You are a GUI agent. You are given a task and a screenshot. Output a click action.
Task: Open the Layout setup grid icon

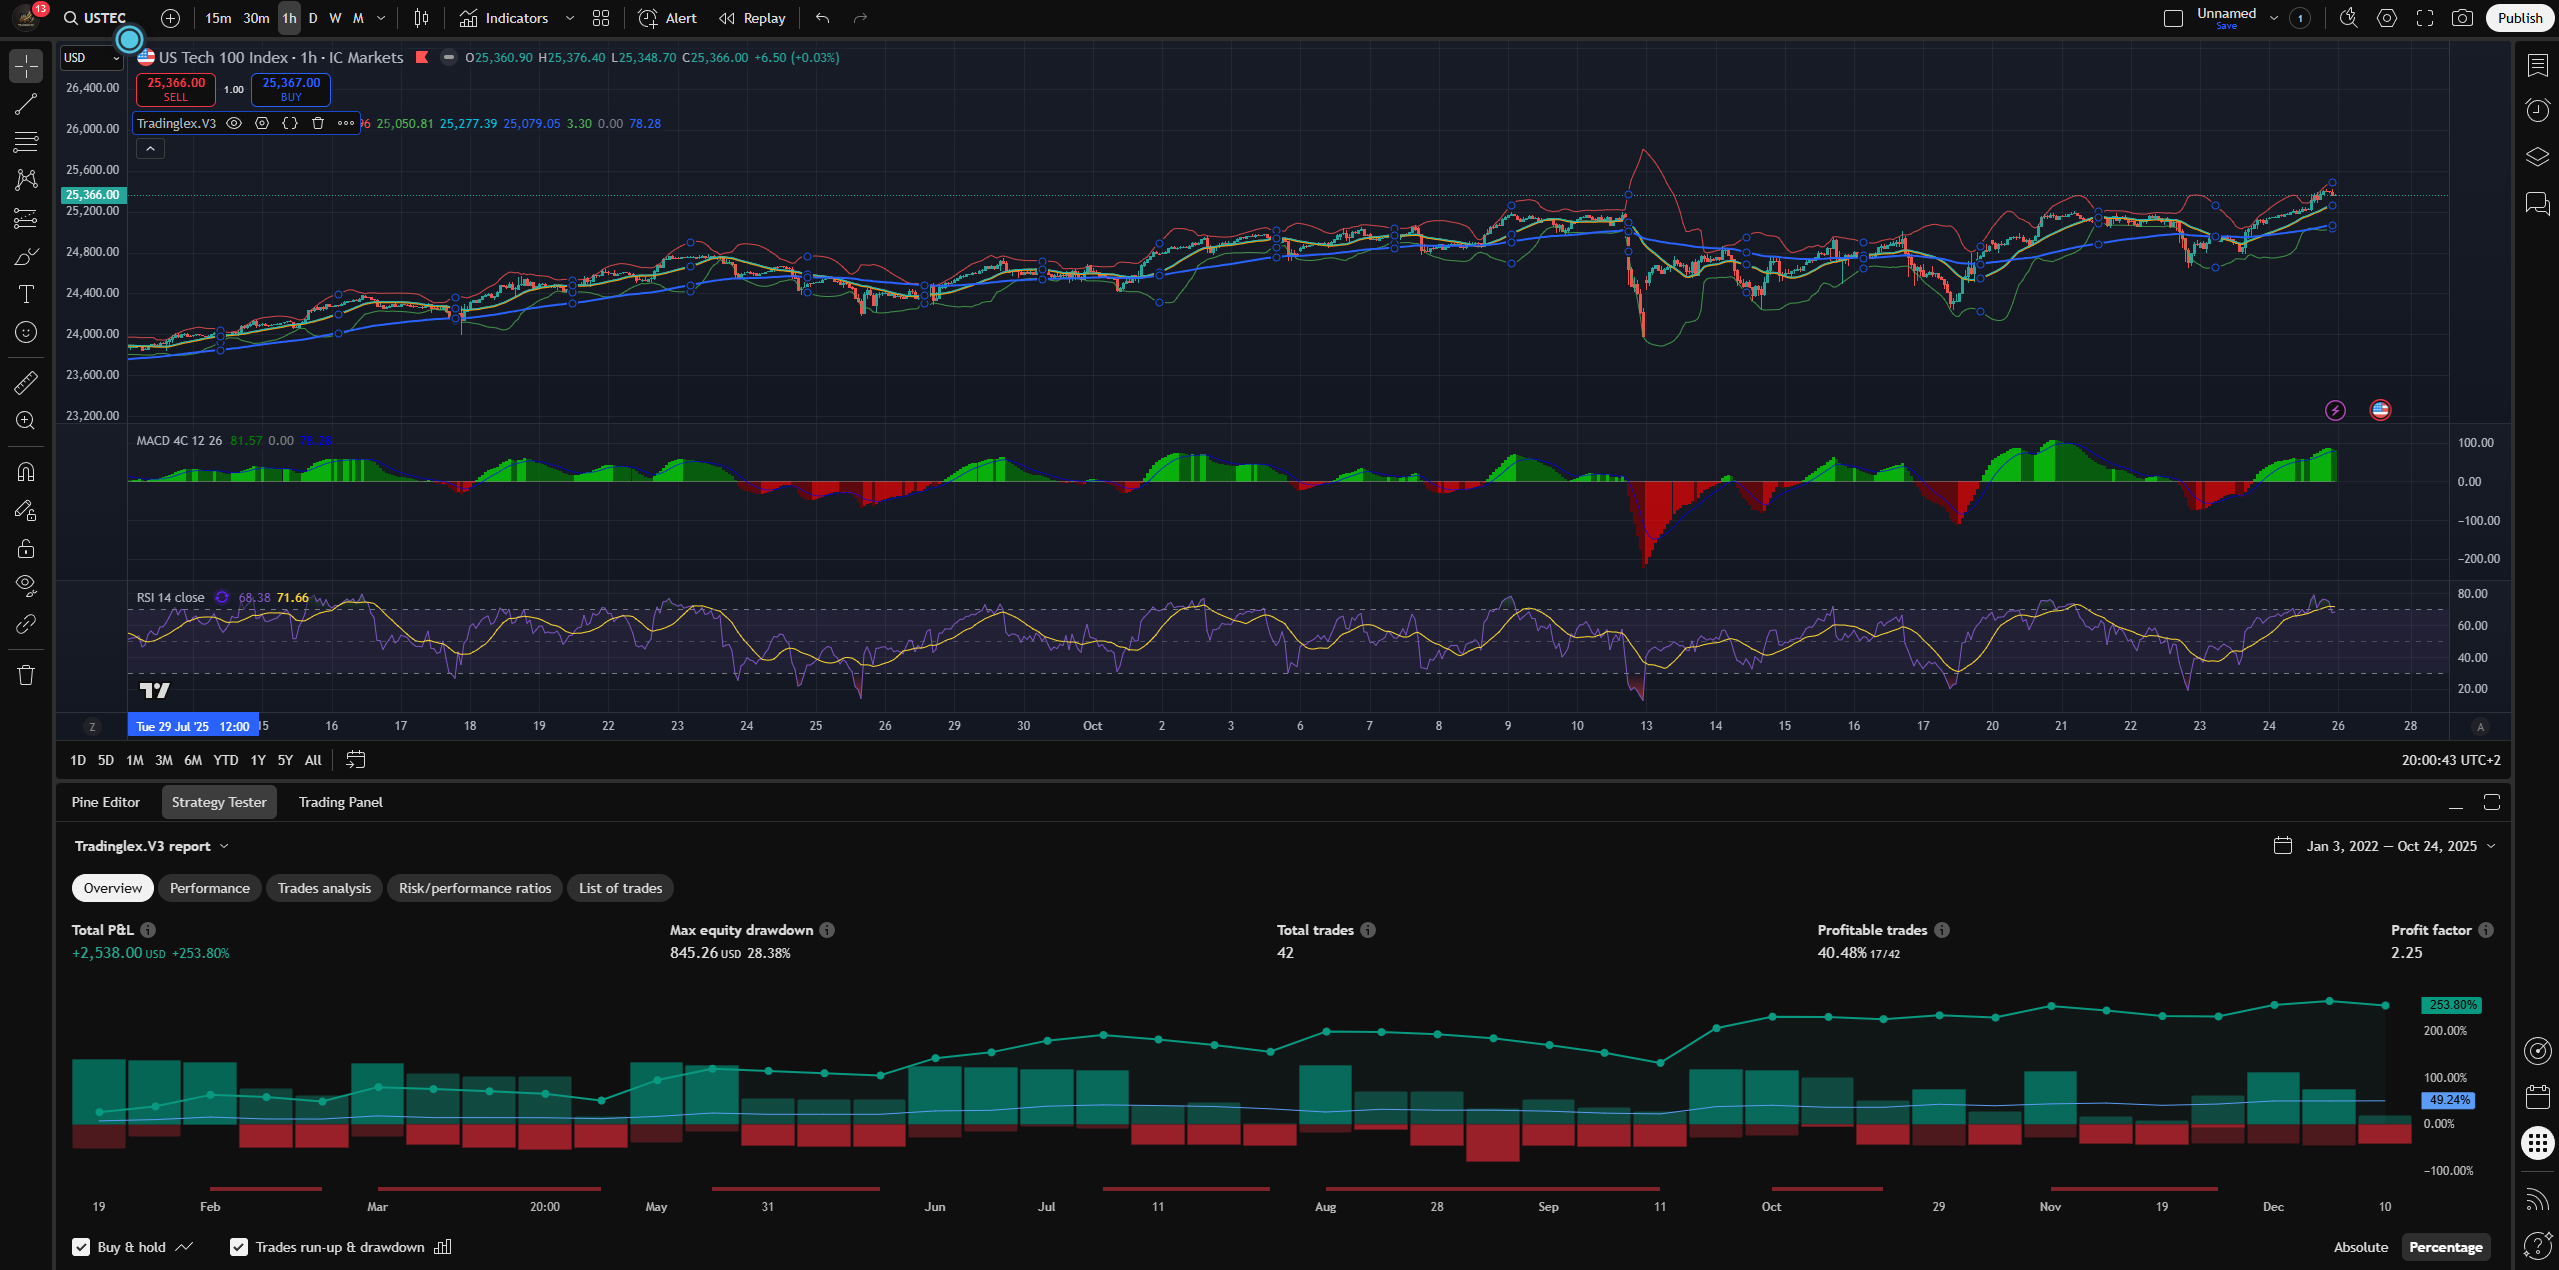[x=601, y=18]
